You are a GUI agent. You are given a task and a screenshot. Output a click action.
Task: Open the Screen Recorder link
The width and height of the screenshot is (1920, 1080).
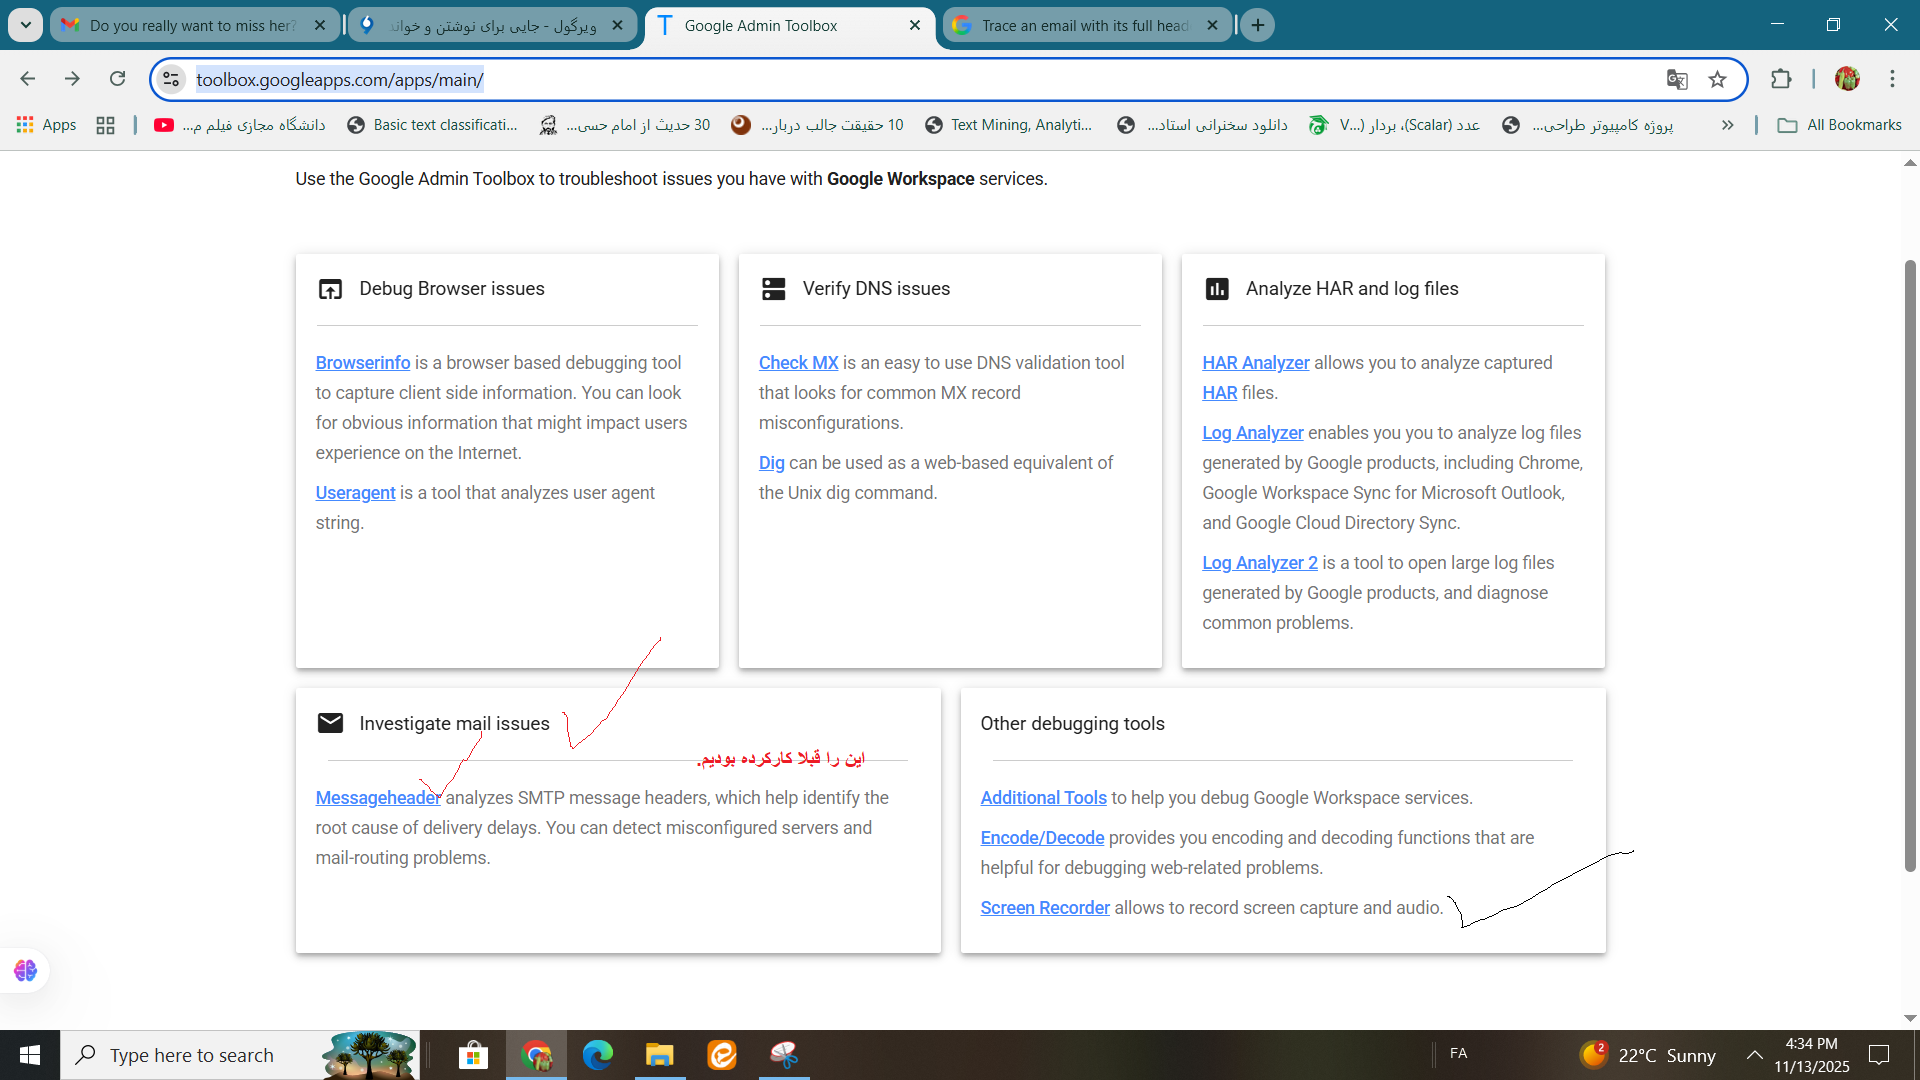[1044, 908]
